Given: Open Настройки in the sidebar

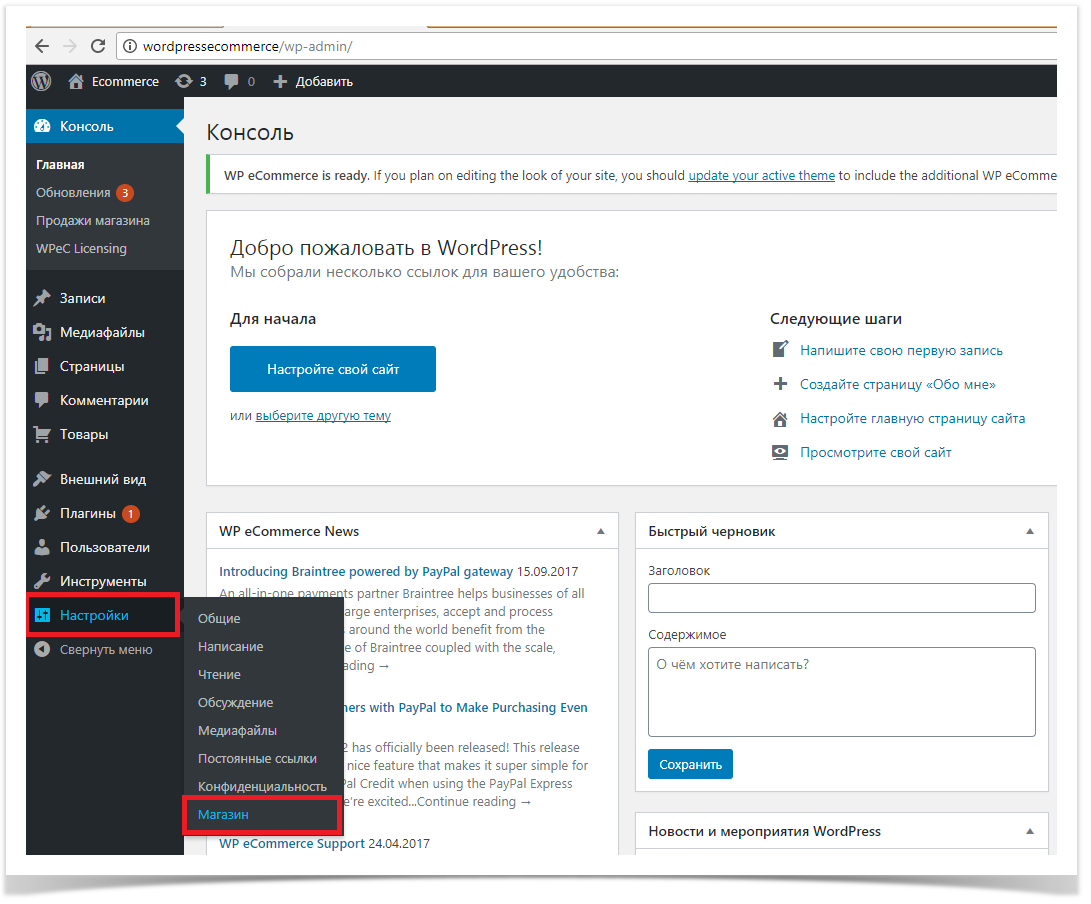Looking at the screenshot, I should (94, 615).
